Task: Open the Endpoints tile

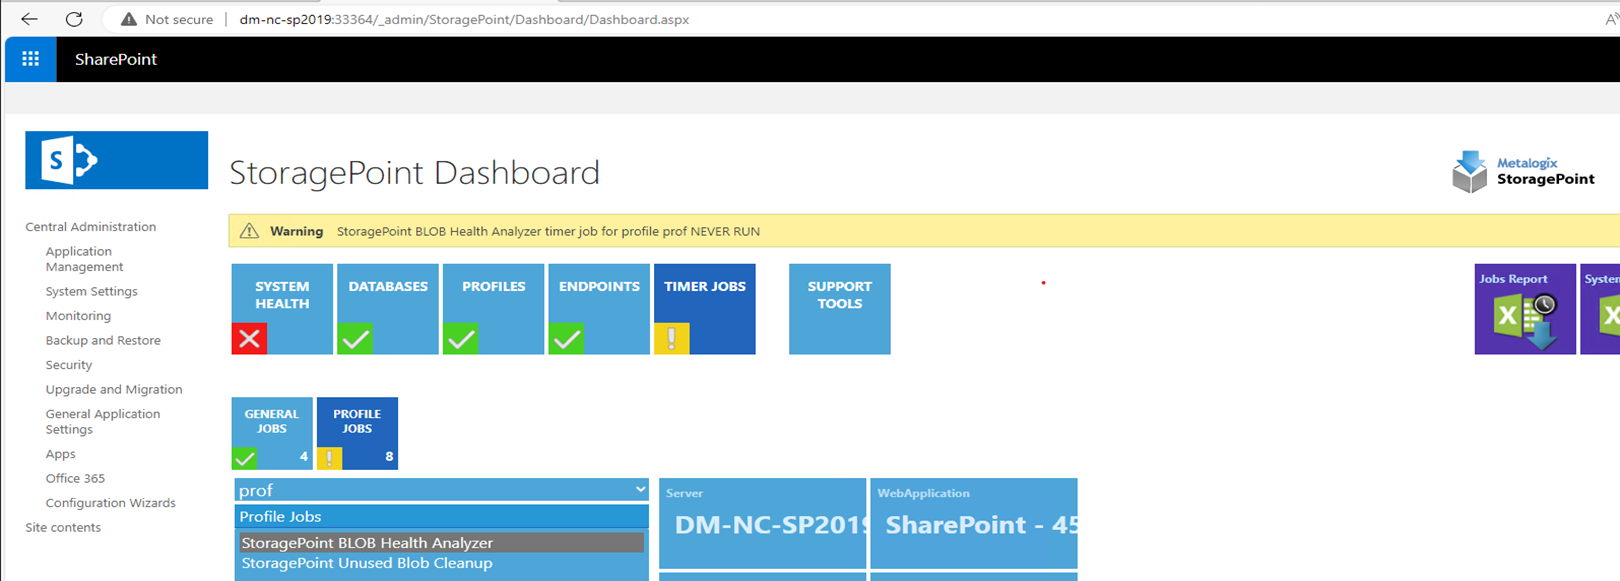Action: click(599, 309)
